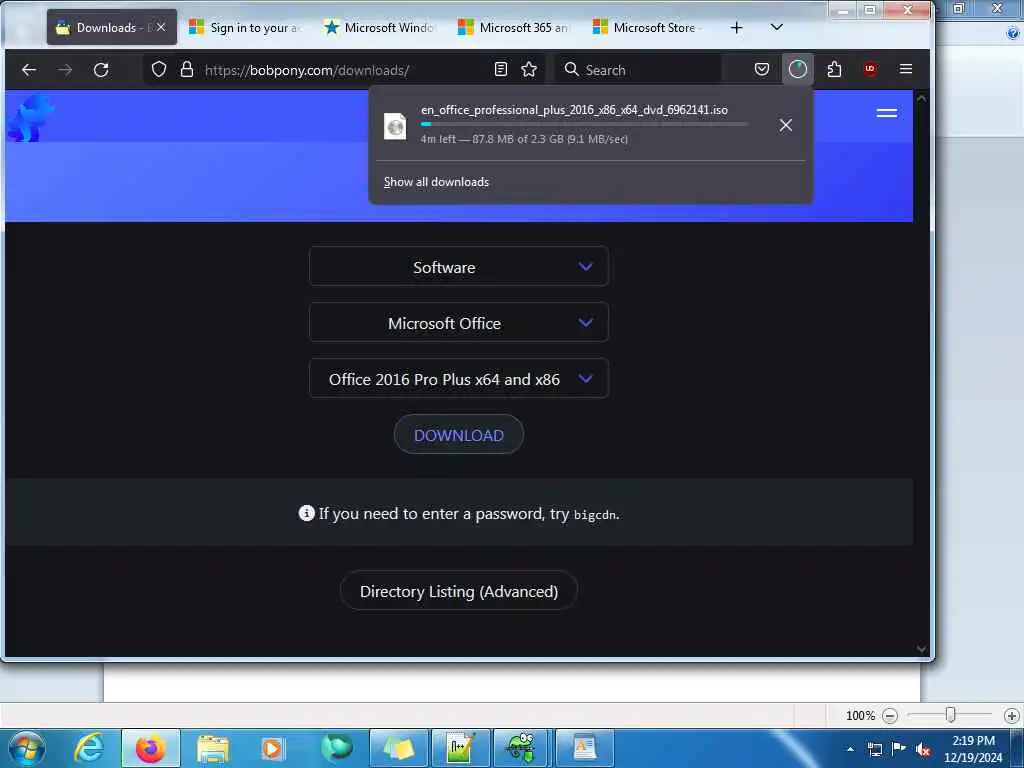This screenshot has width=1024, height=768.
Task: Click the page scrollbar down arrow
Action: click(x=921, y=648)
